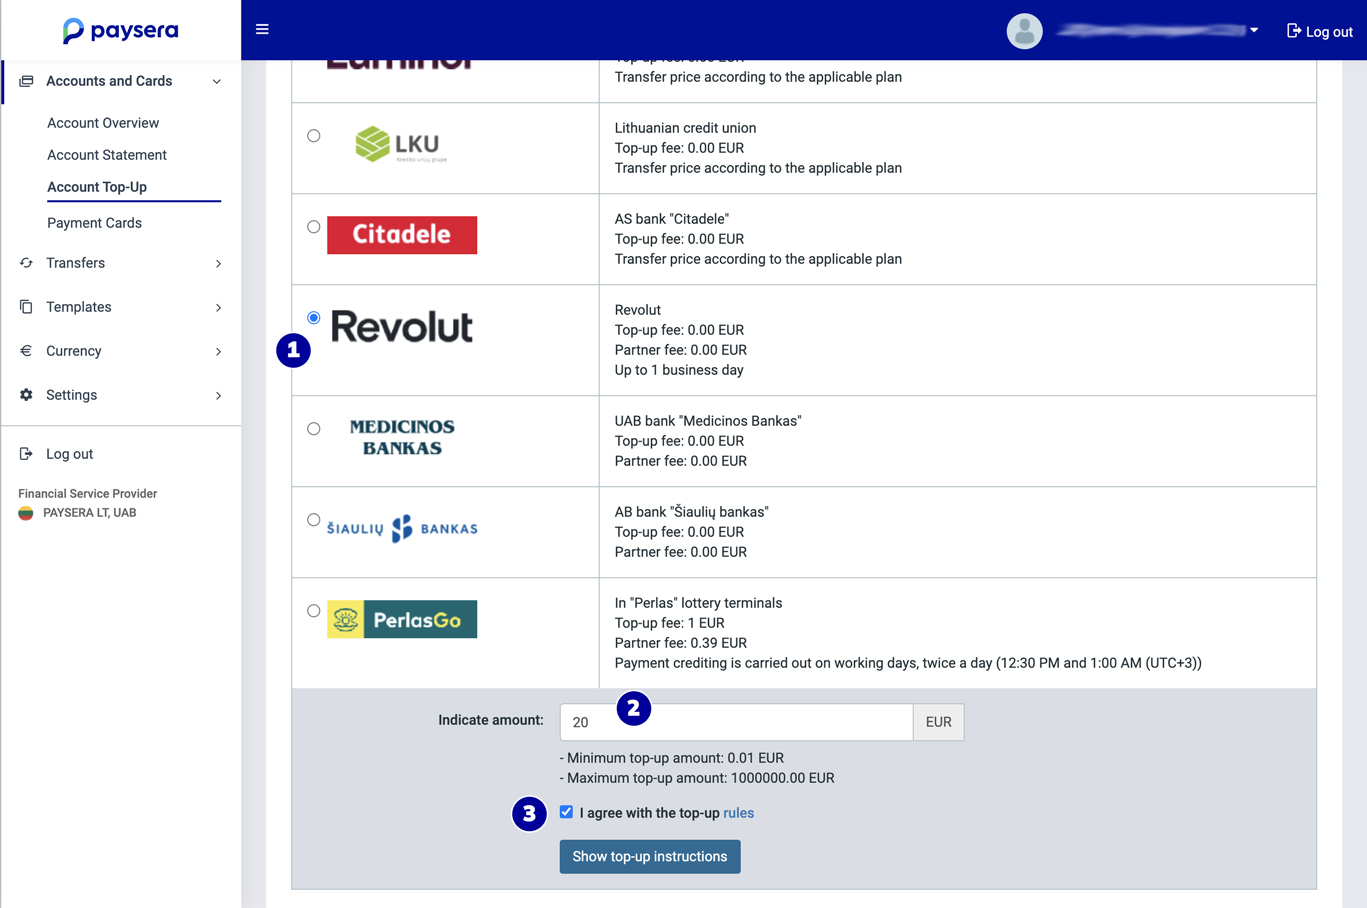Viewport: 1367px width, 908px height.
Task: Select the Revolut radio button
Action: tap(314, 318)
